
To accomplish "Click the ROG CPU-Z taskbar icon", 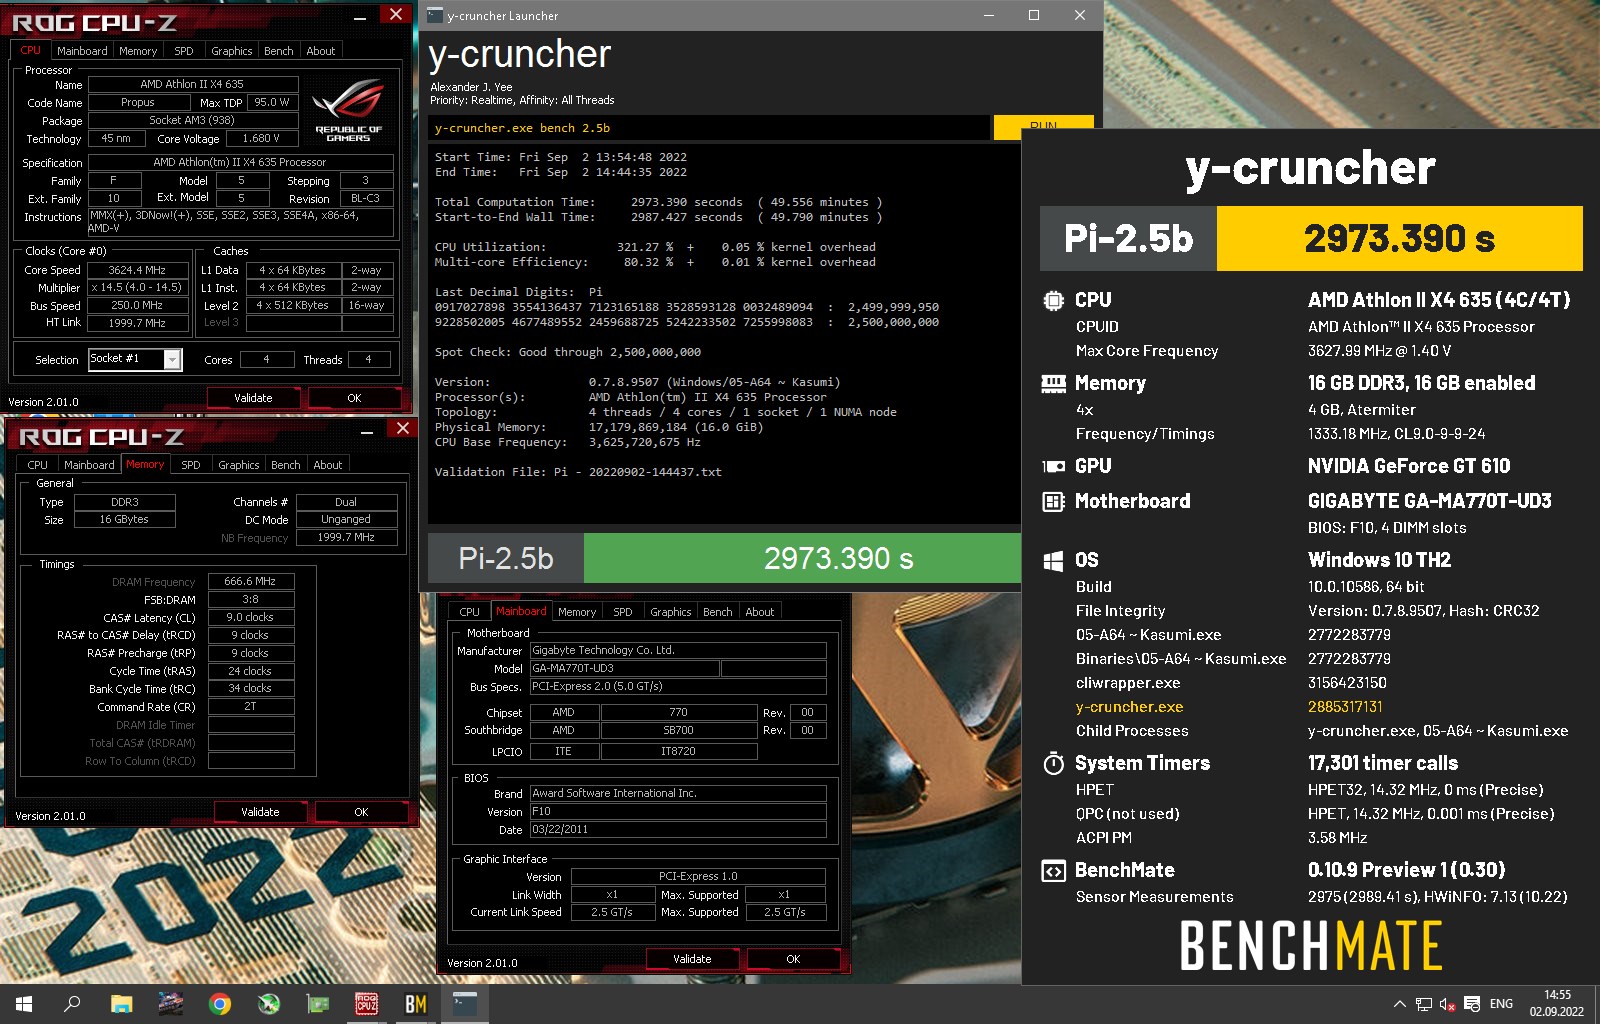I will click(x=367, y=1004).
